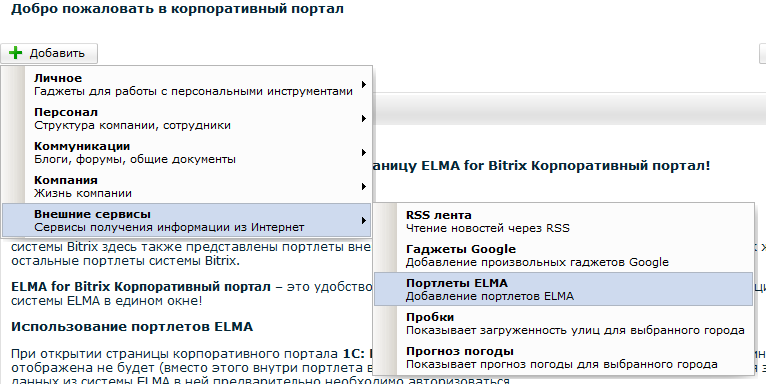Expand the Компания submenu arrow
The width and height of the screenshot is (766, 384).
coord(363,186)
